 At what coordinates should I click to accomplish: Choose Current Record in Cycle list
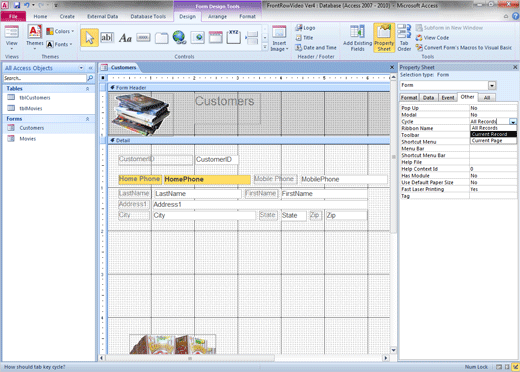(493, 134)
